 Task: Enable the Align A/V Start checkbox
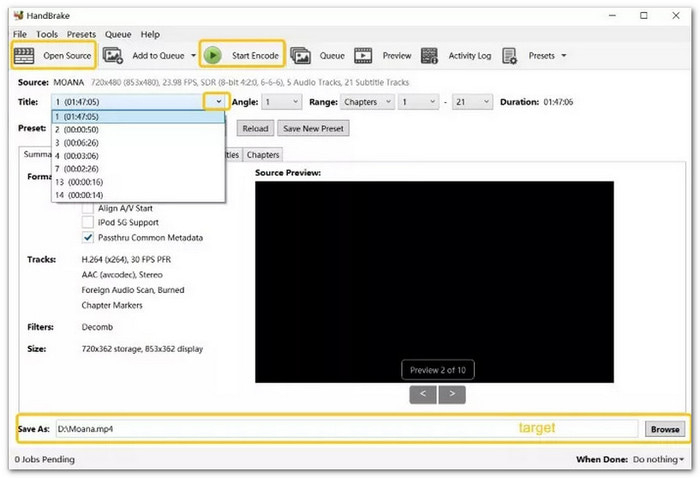coord(88,208)
